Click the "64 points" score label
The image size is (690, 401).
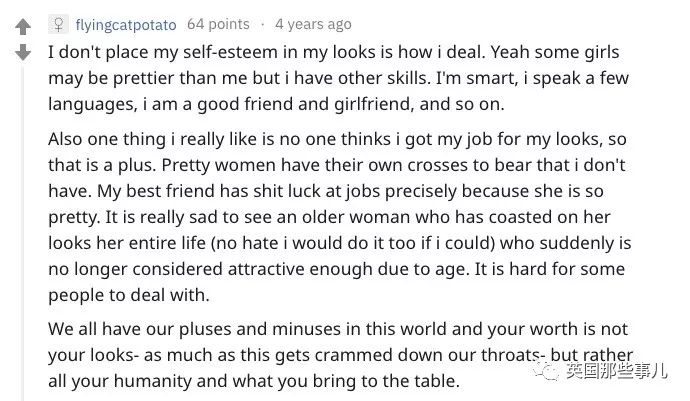click(x=218, y=24)
